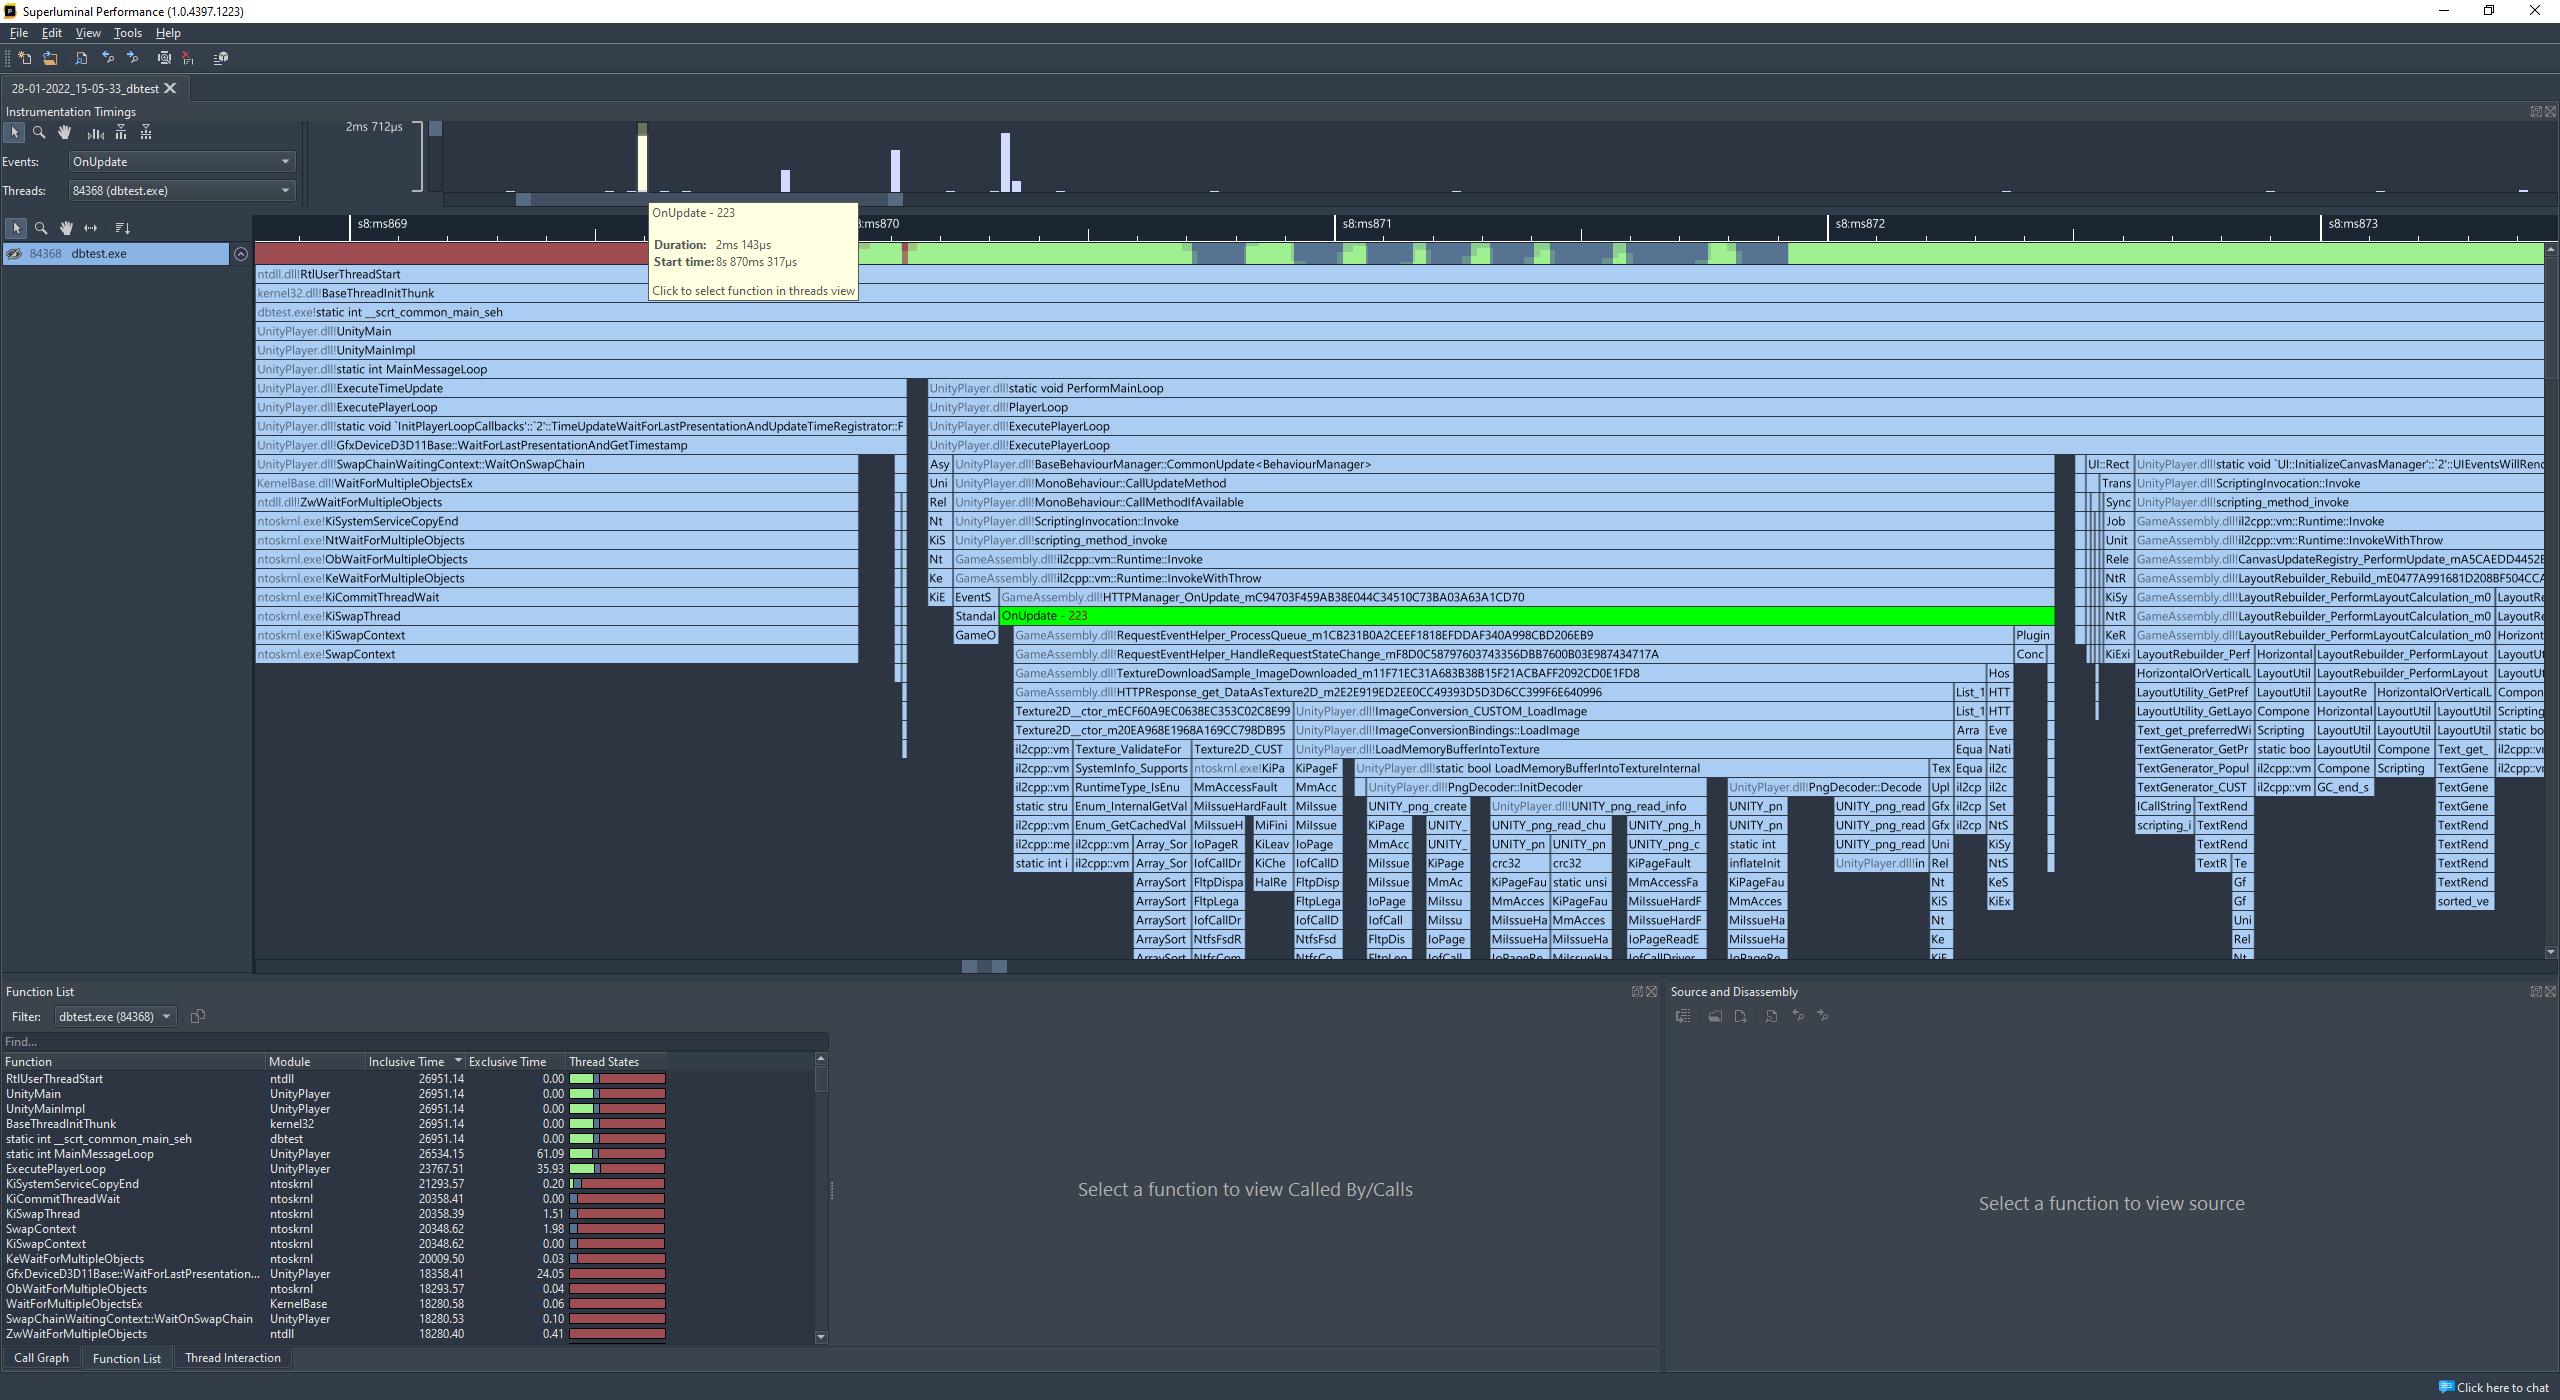Click the open capture folder icon
This screenshot has width=2560, height=1400.
(50, 58)
